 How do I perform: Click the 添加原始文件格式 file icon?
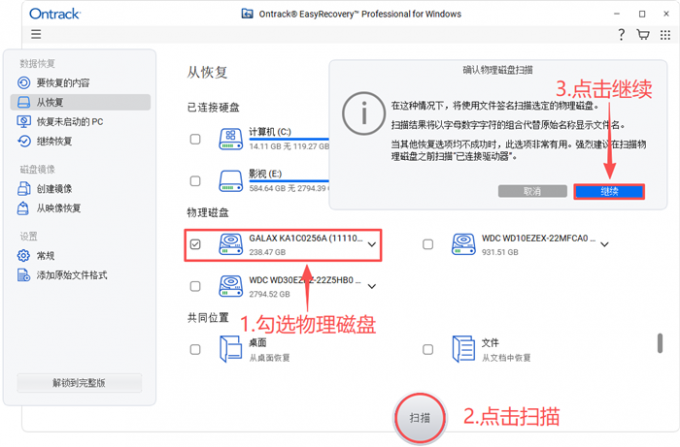(x=23, y=275)
